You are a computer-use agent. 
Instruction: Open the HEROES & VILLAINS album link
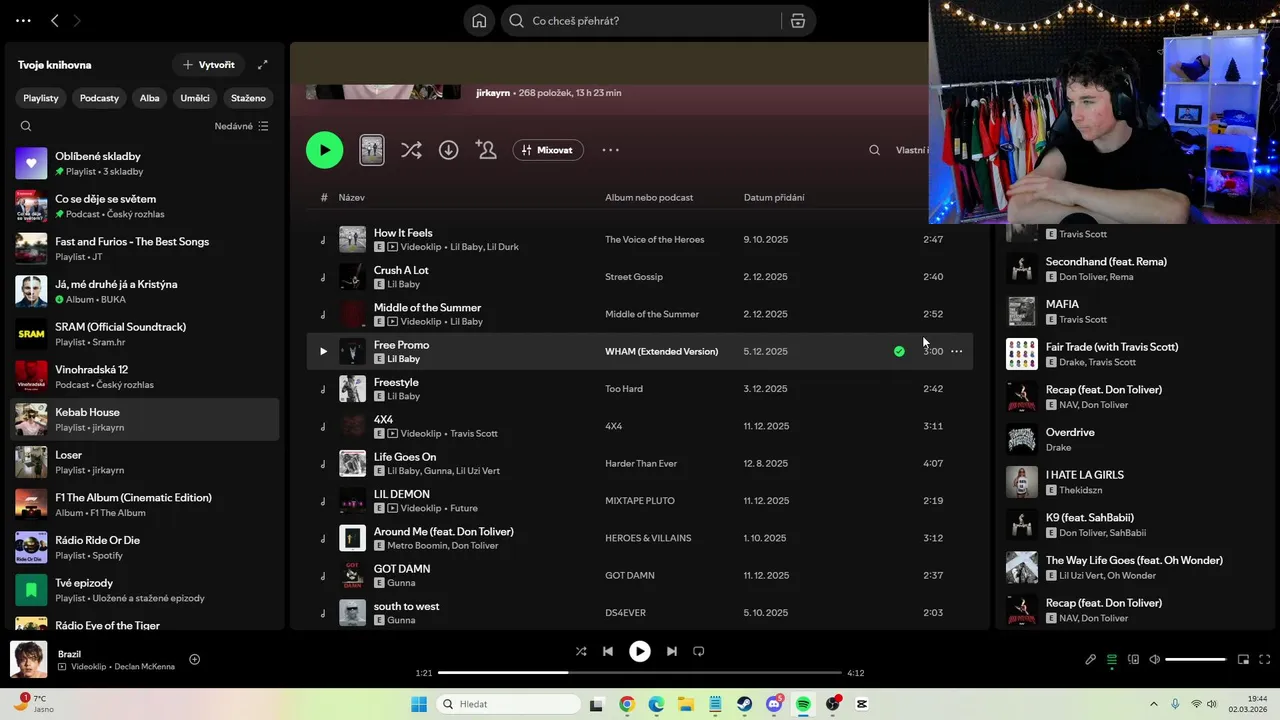[648, 538]
